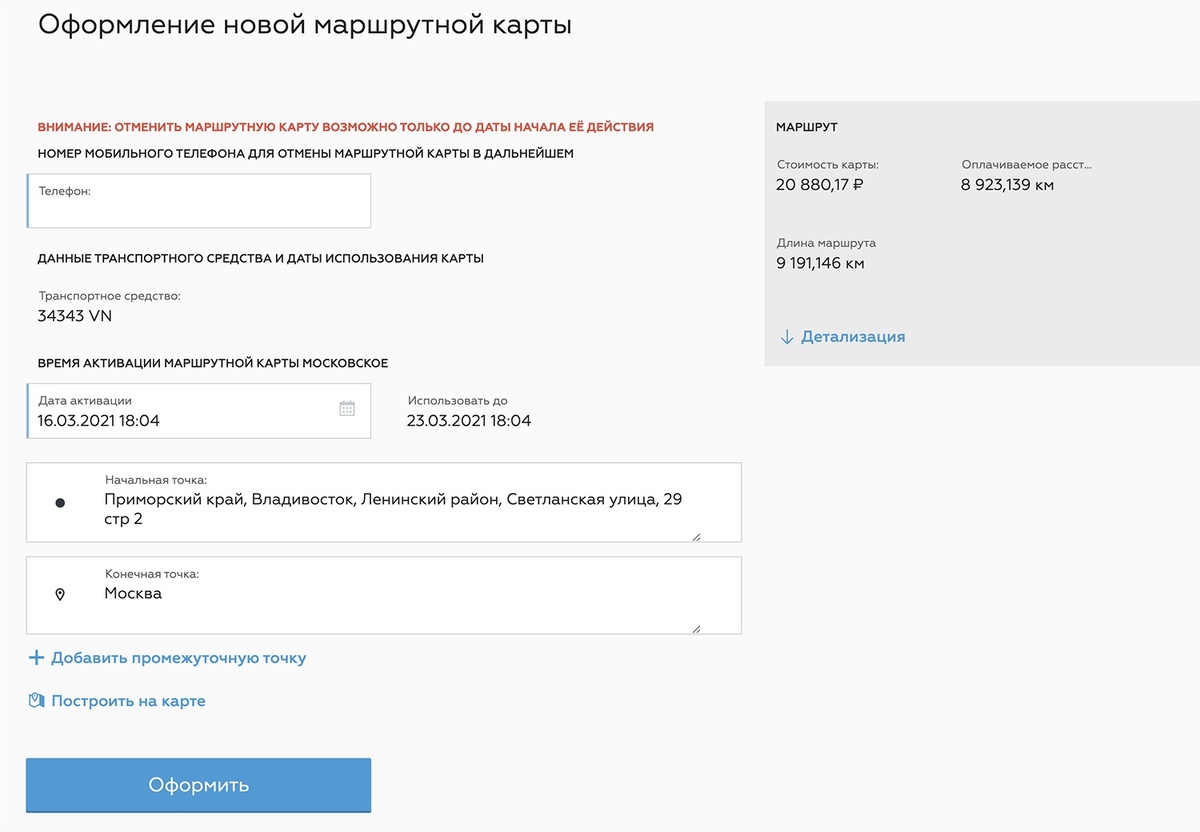Click the down arrow icon beside "Детализация"
Viewport: 1200px width, 832px height.
click(788, 337)
